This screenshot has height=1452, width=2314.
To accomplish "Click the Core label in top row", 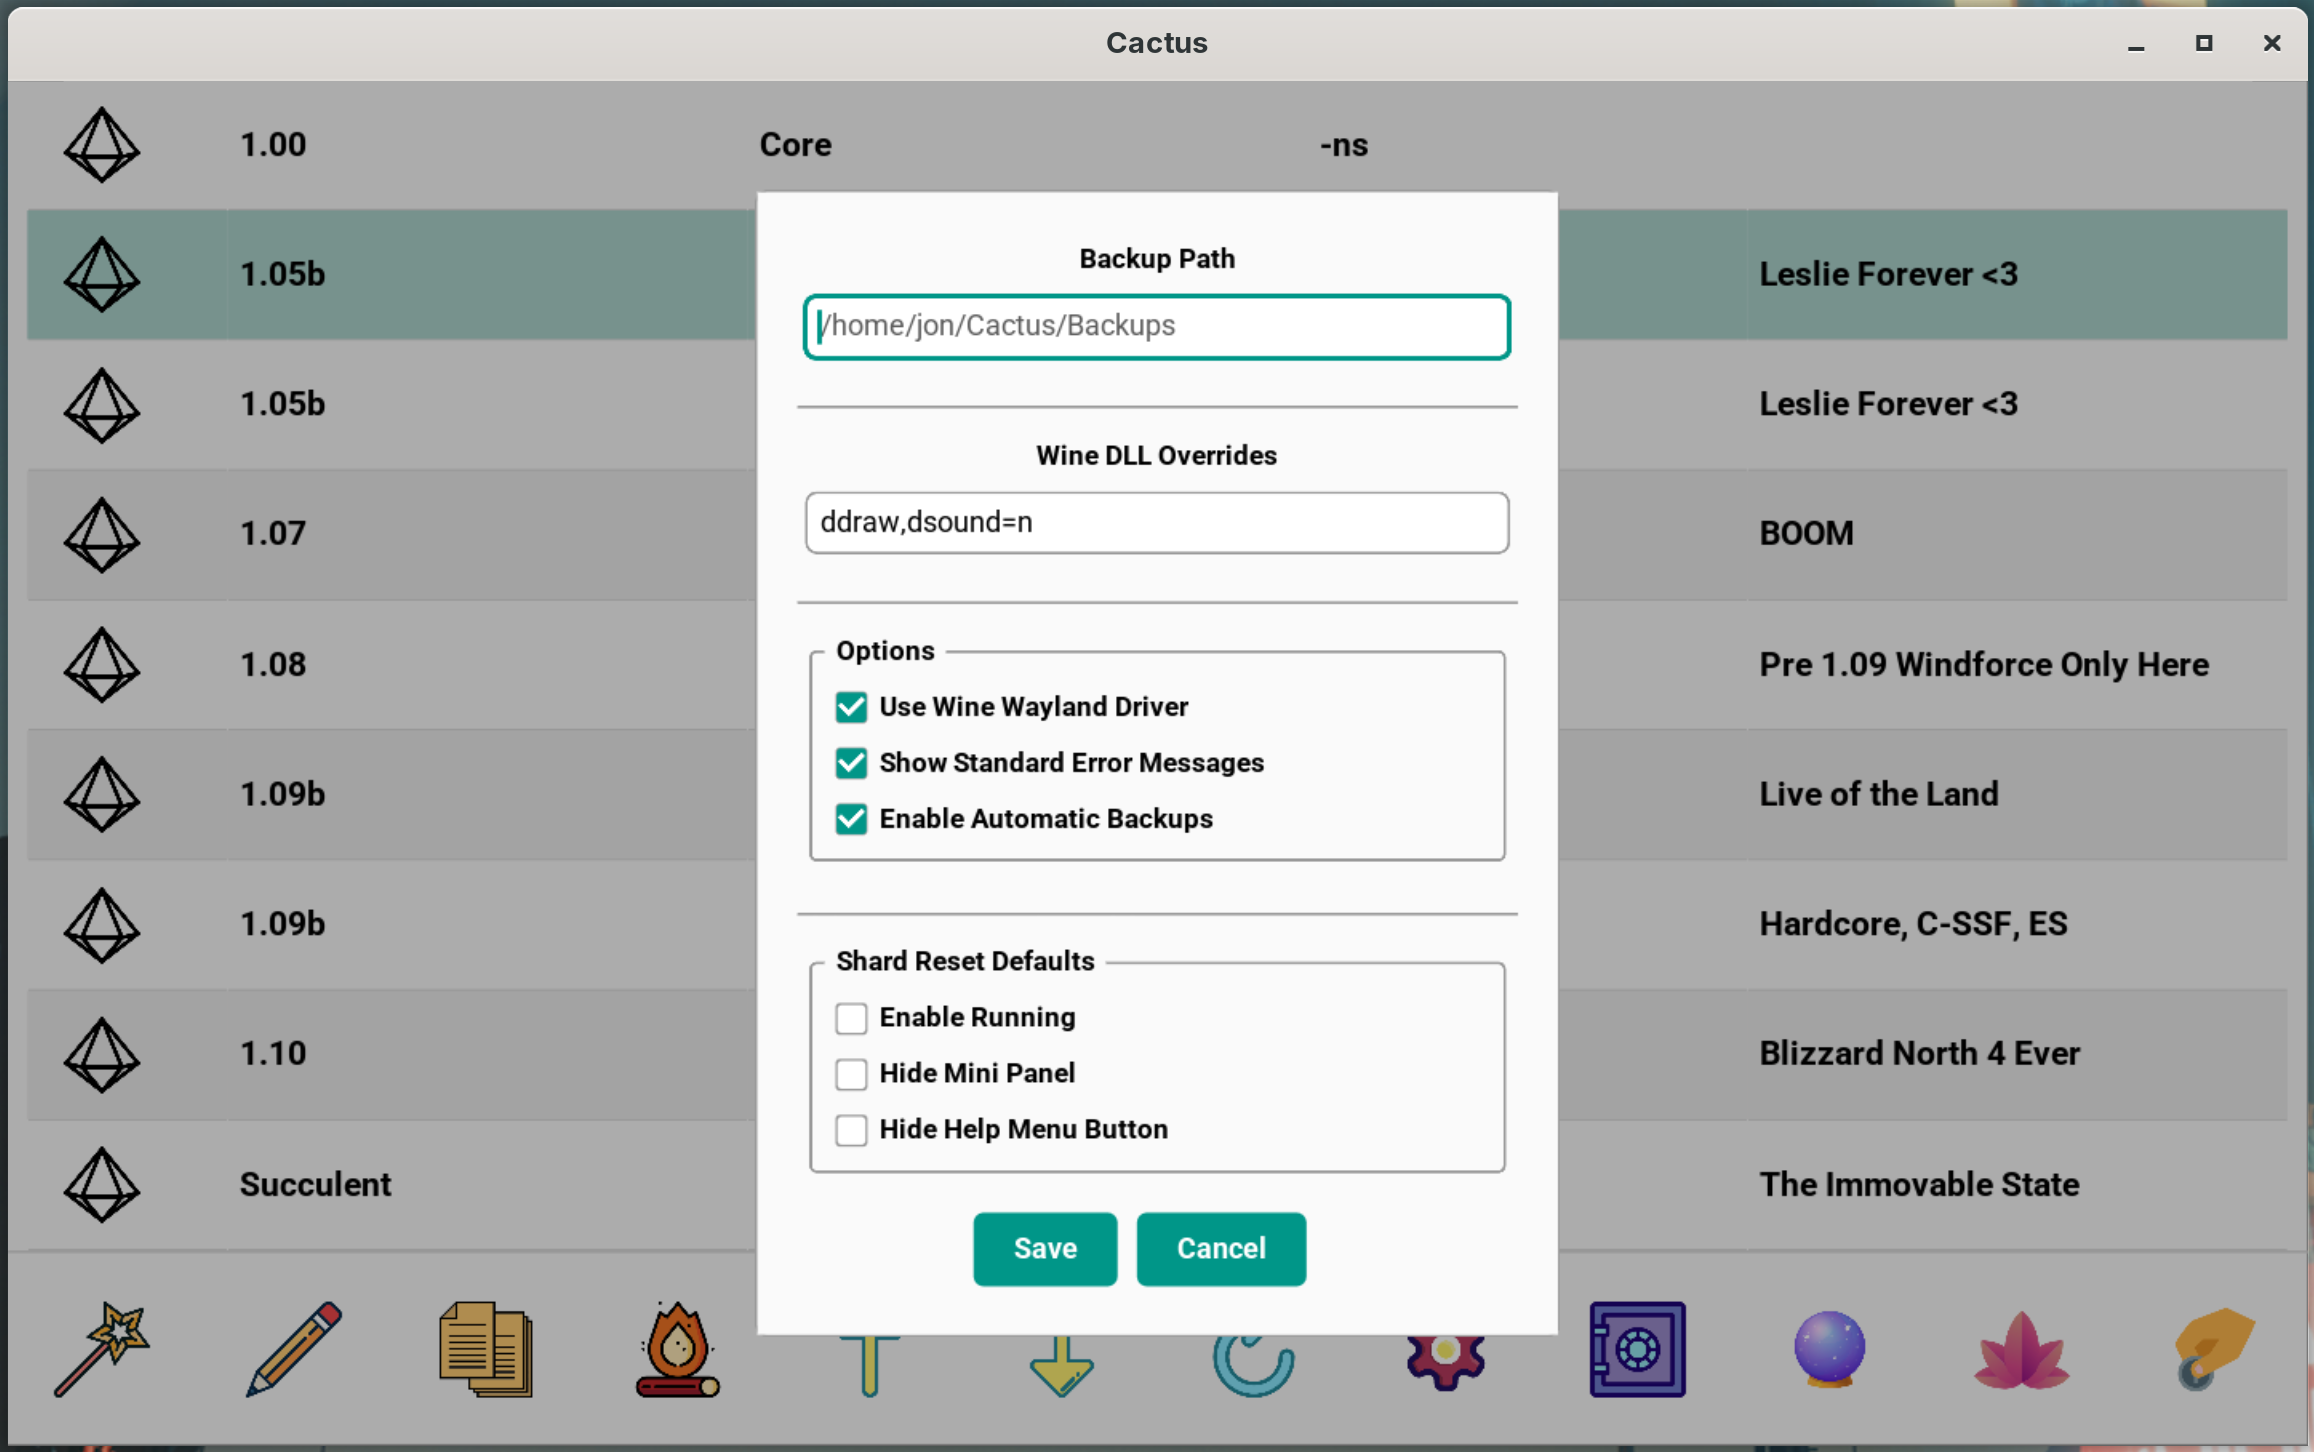I will point(795,145).
